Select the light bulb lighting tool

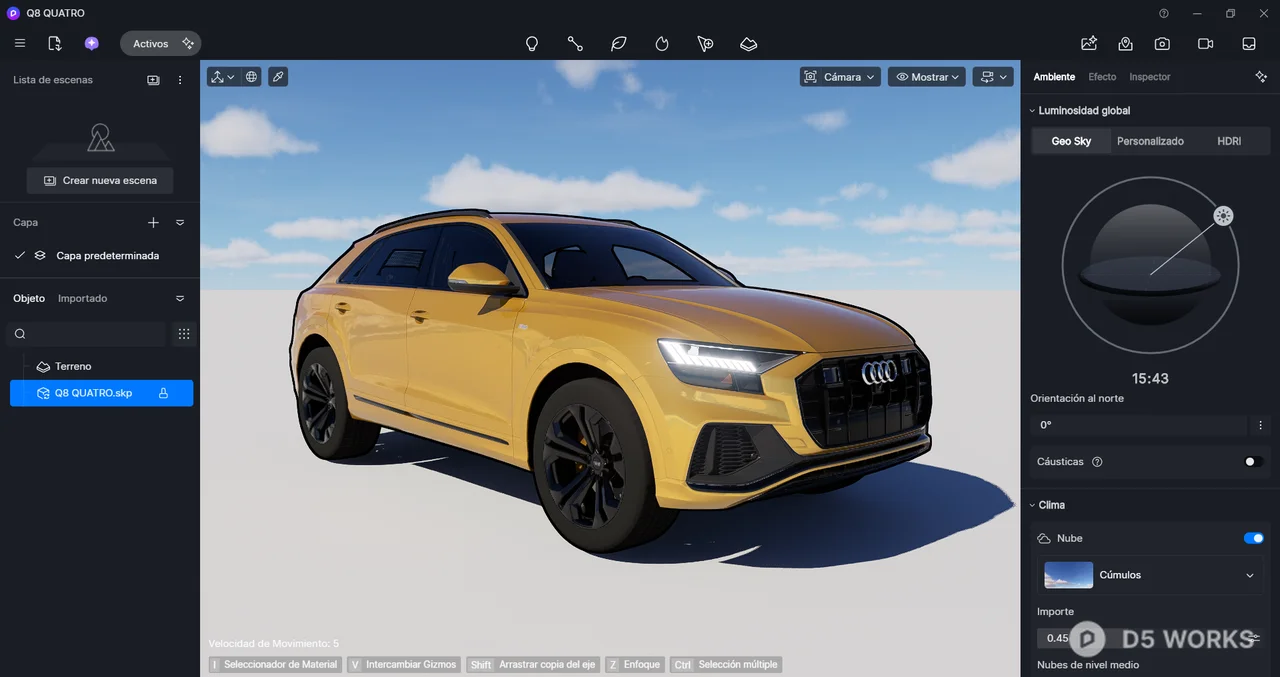532,44
